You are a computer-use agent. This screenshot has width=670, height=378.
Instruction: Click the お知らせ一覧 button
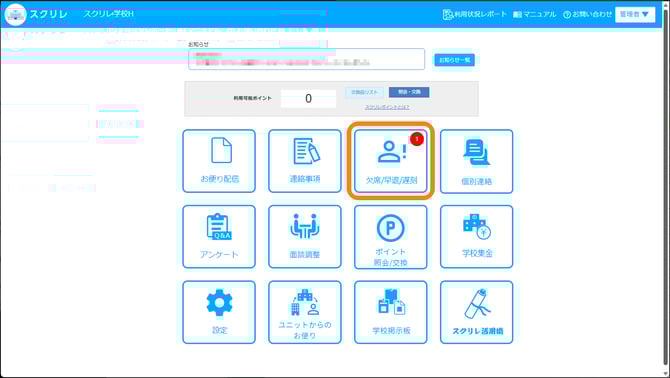click(x=455, y=60)
